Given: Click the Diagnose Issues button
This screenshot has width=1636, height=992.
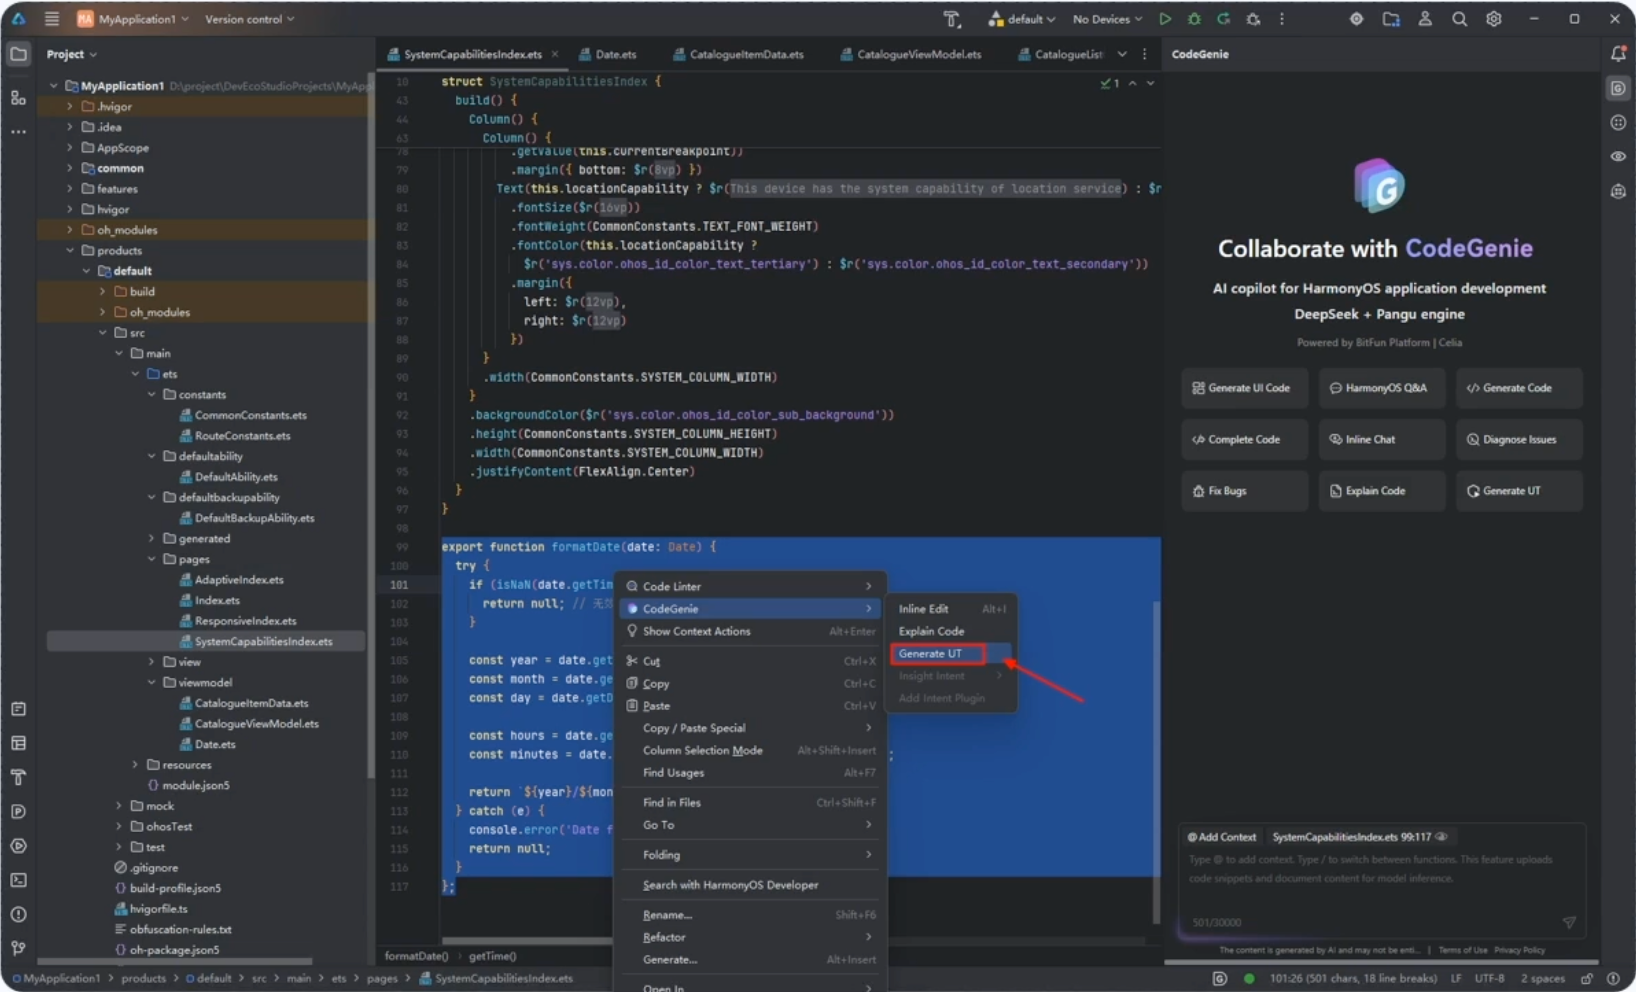Looking at the screenshot, I should [x=1518, y=439].
